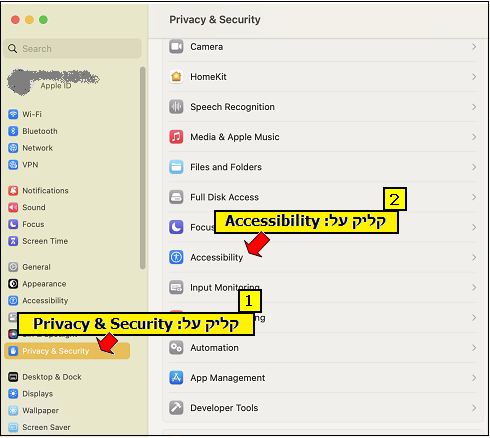Open the HomeKit house icon
This screenshot has width=490, height=438.
coord(176,76)
